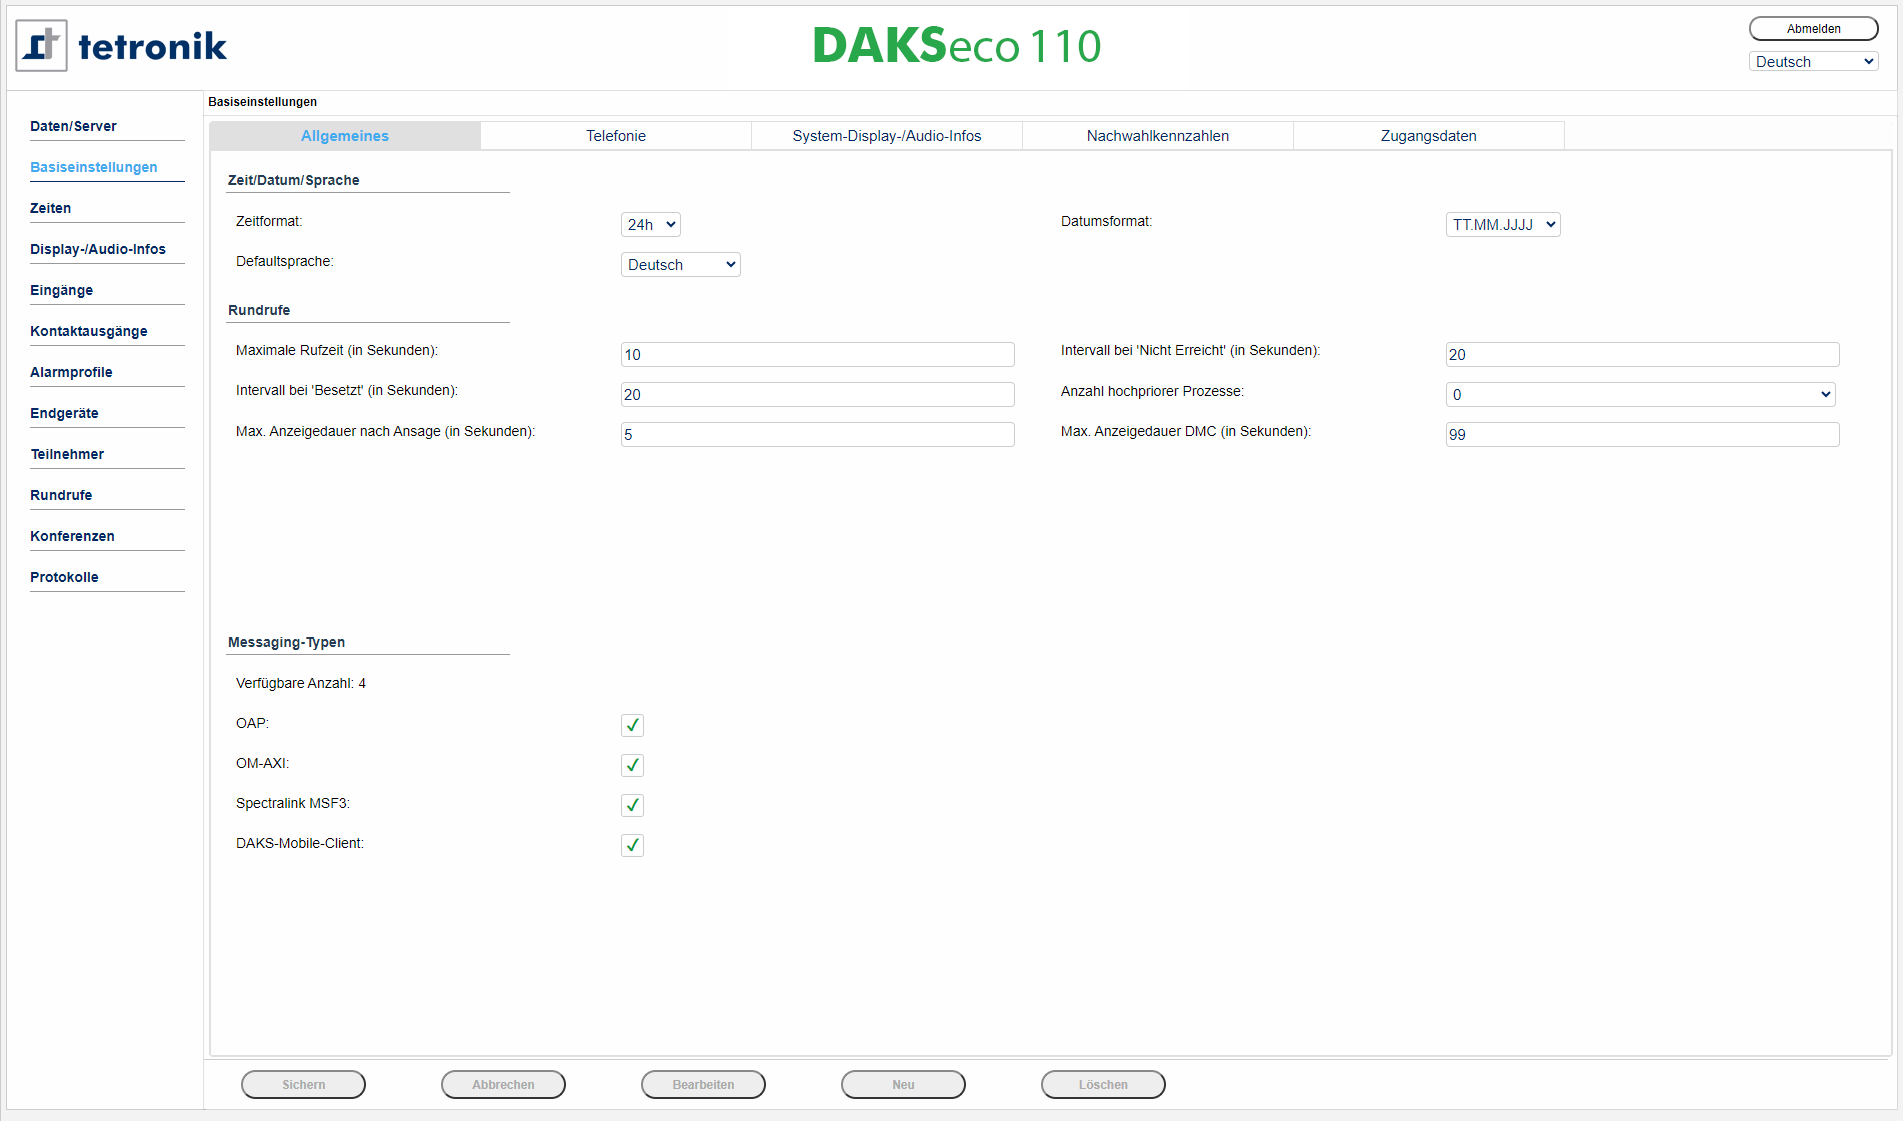Open Alarmprofile in the sidebar
Image resolution: width=1903 pixels, height=1121 pixels.
point(71,372)
